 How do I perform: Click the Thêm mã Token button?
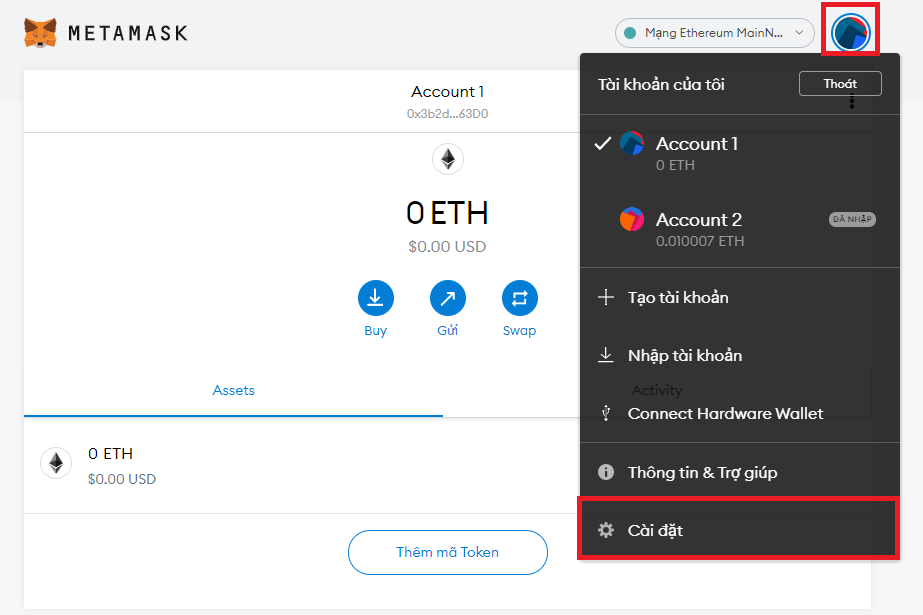pos(447,552)
